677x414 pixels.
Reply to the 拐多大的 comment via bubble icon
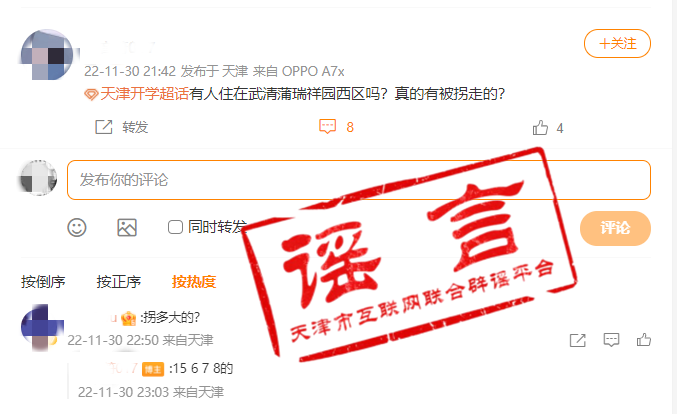[611, 340]
